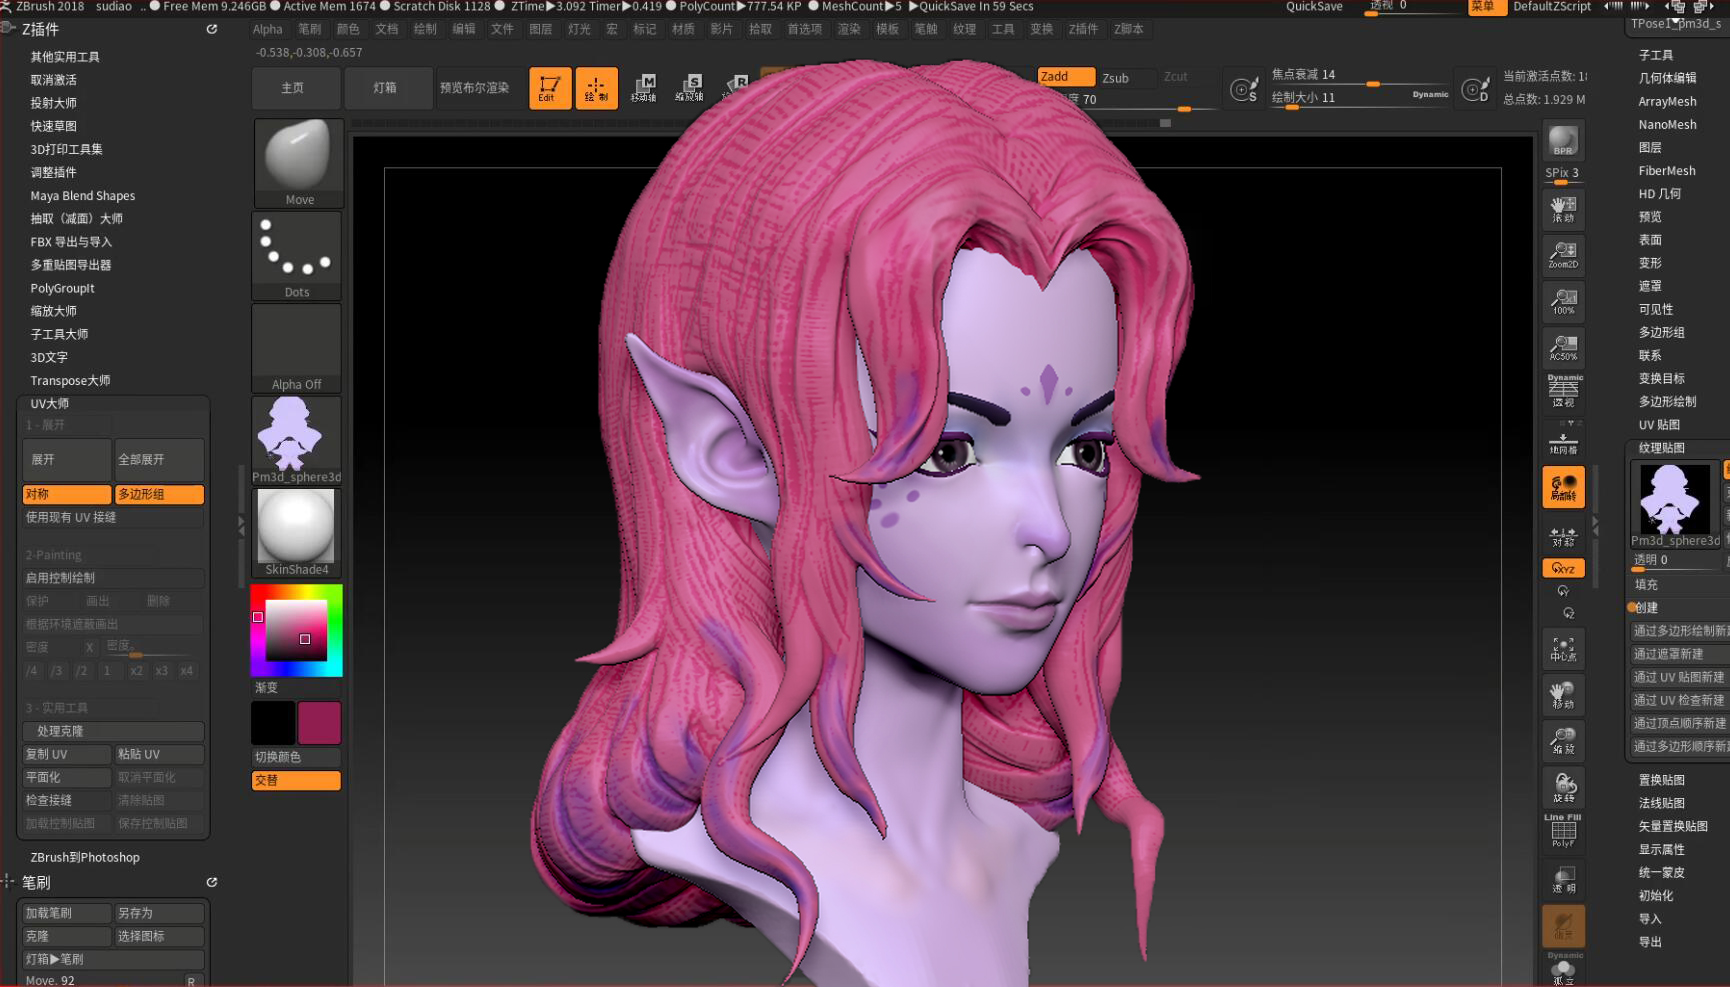Click the BPR render icon
Viewport: 1730px width, 987px height.
(1561, 140)
